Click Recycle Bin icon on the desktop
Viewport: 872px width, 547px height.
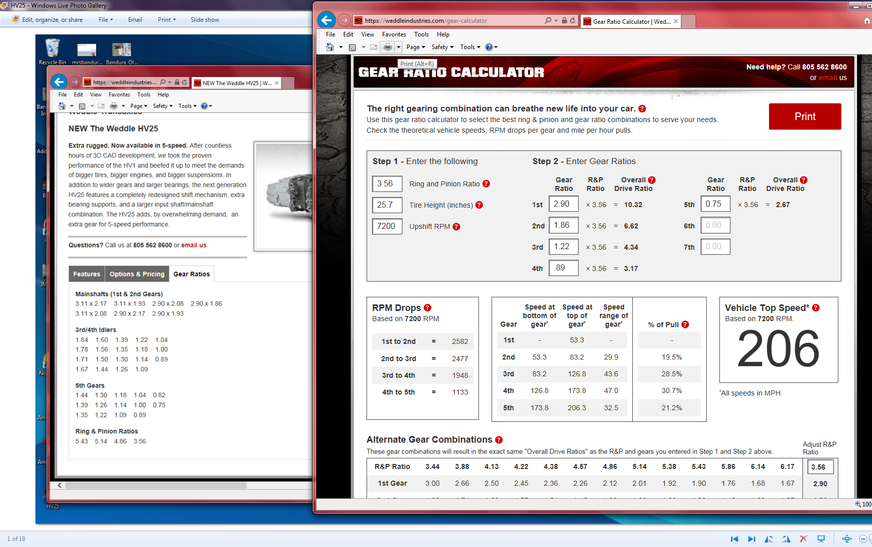52,52
